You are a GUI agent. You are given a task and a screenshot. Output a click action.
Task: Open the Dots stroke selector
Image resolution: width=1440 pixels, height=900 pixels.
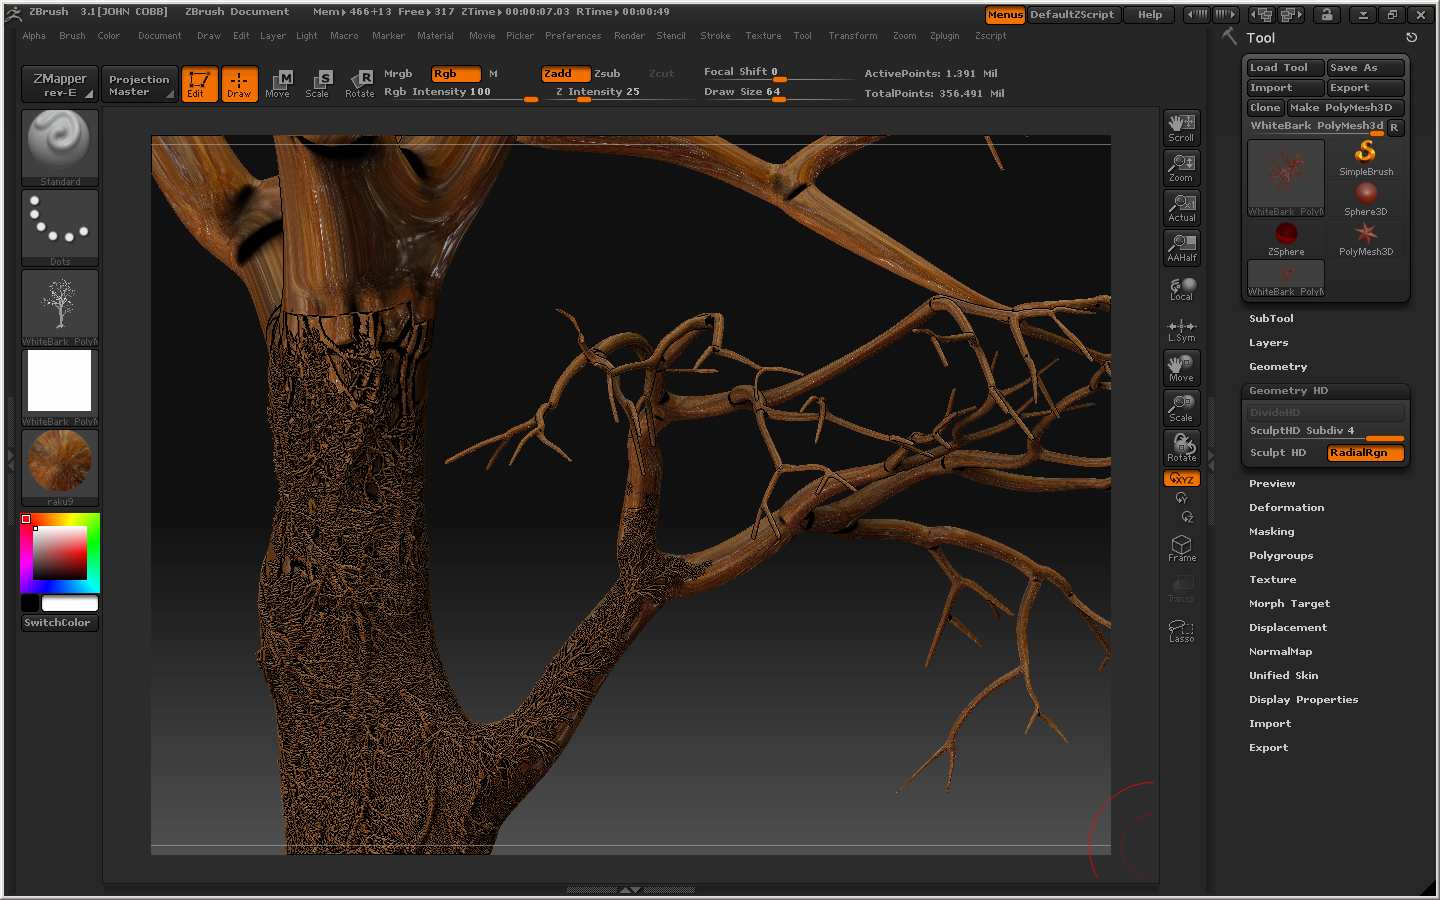[x=60, y=227]
